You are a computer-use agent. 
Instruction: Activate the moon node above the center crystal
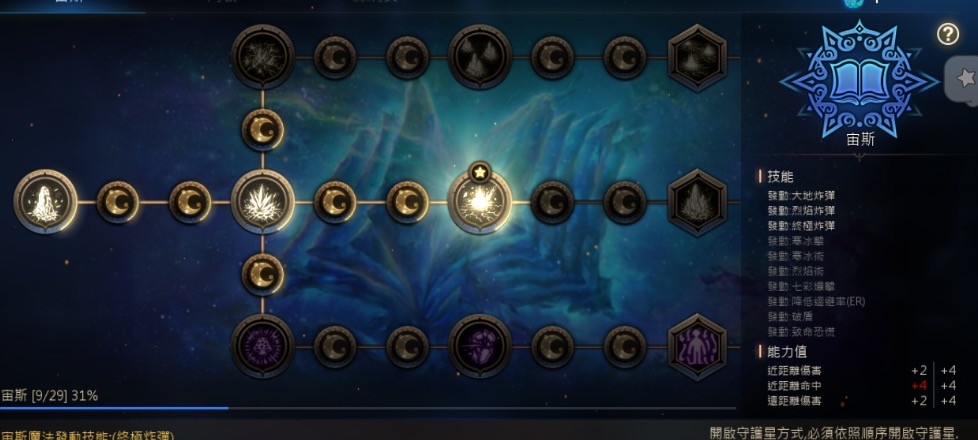(263, 130)
